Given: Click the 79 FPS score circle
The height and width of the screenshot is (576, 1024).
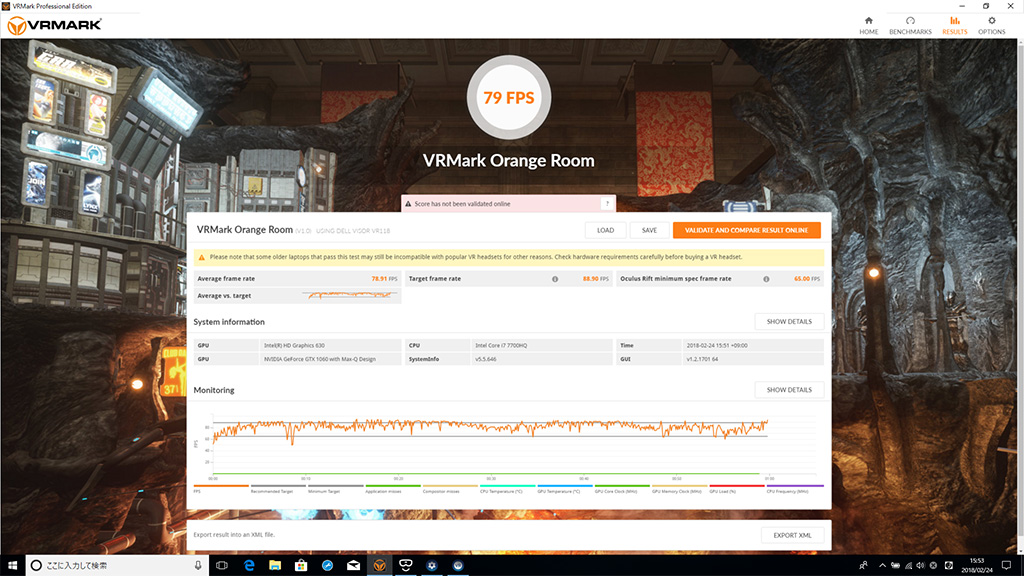Looking at the screenshot, I should [x=509, y=97].
